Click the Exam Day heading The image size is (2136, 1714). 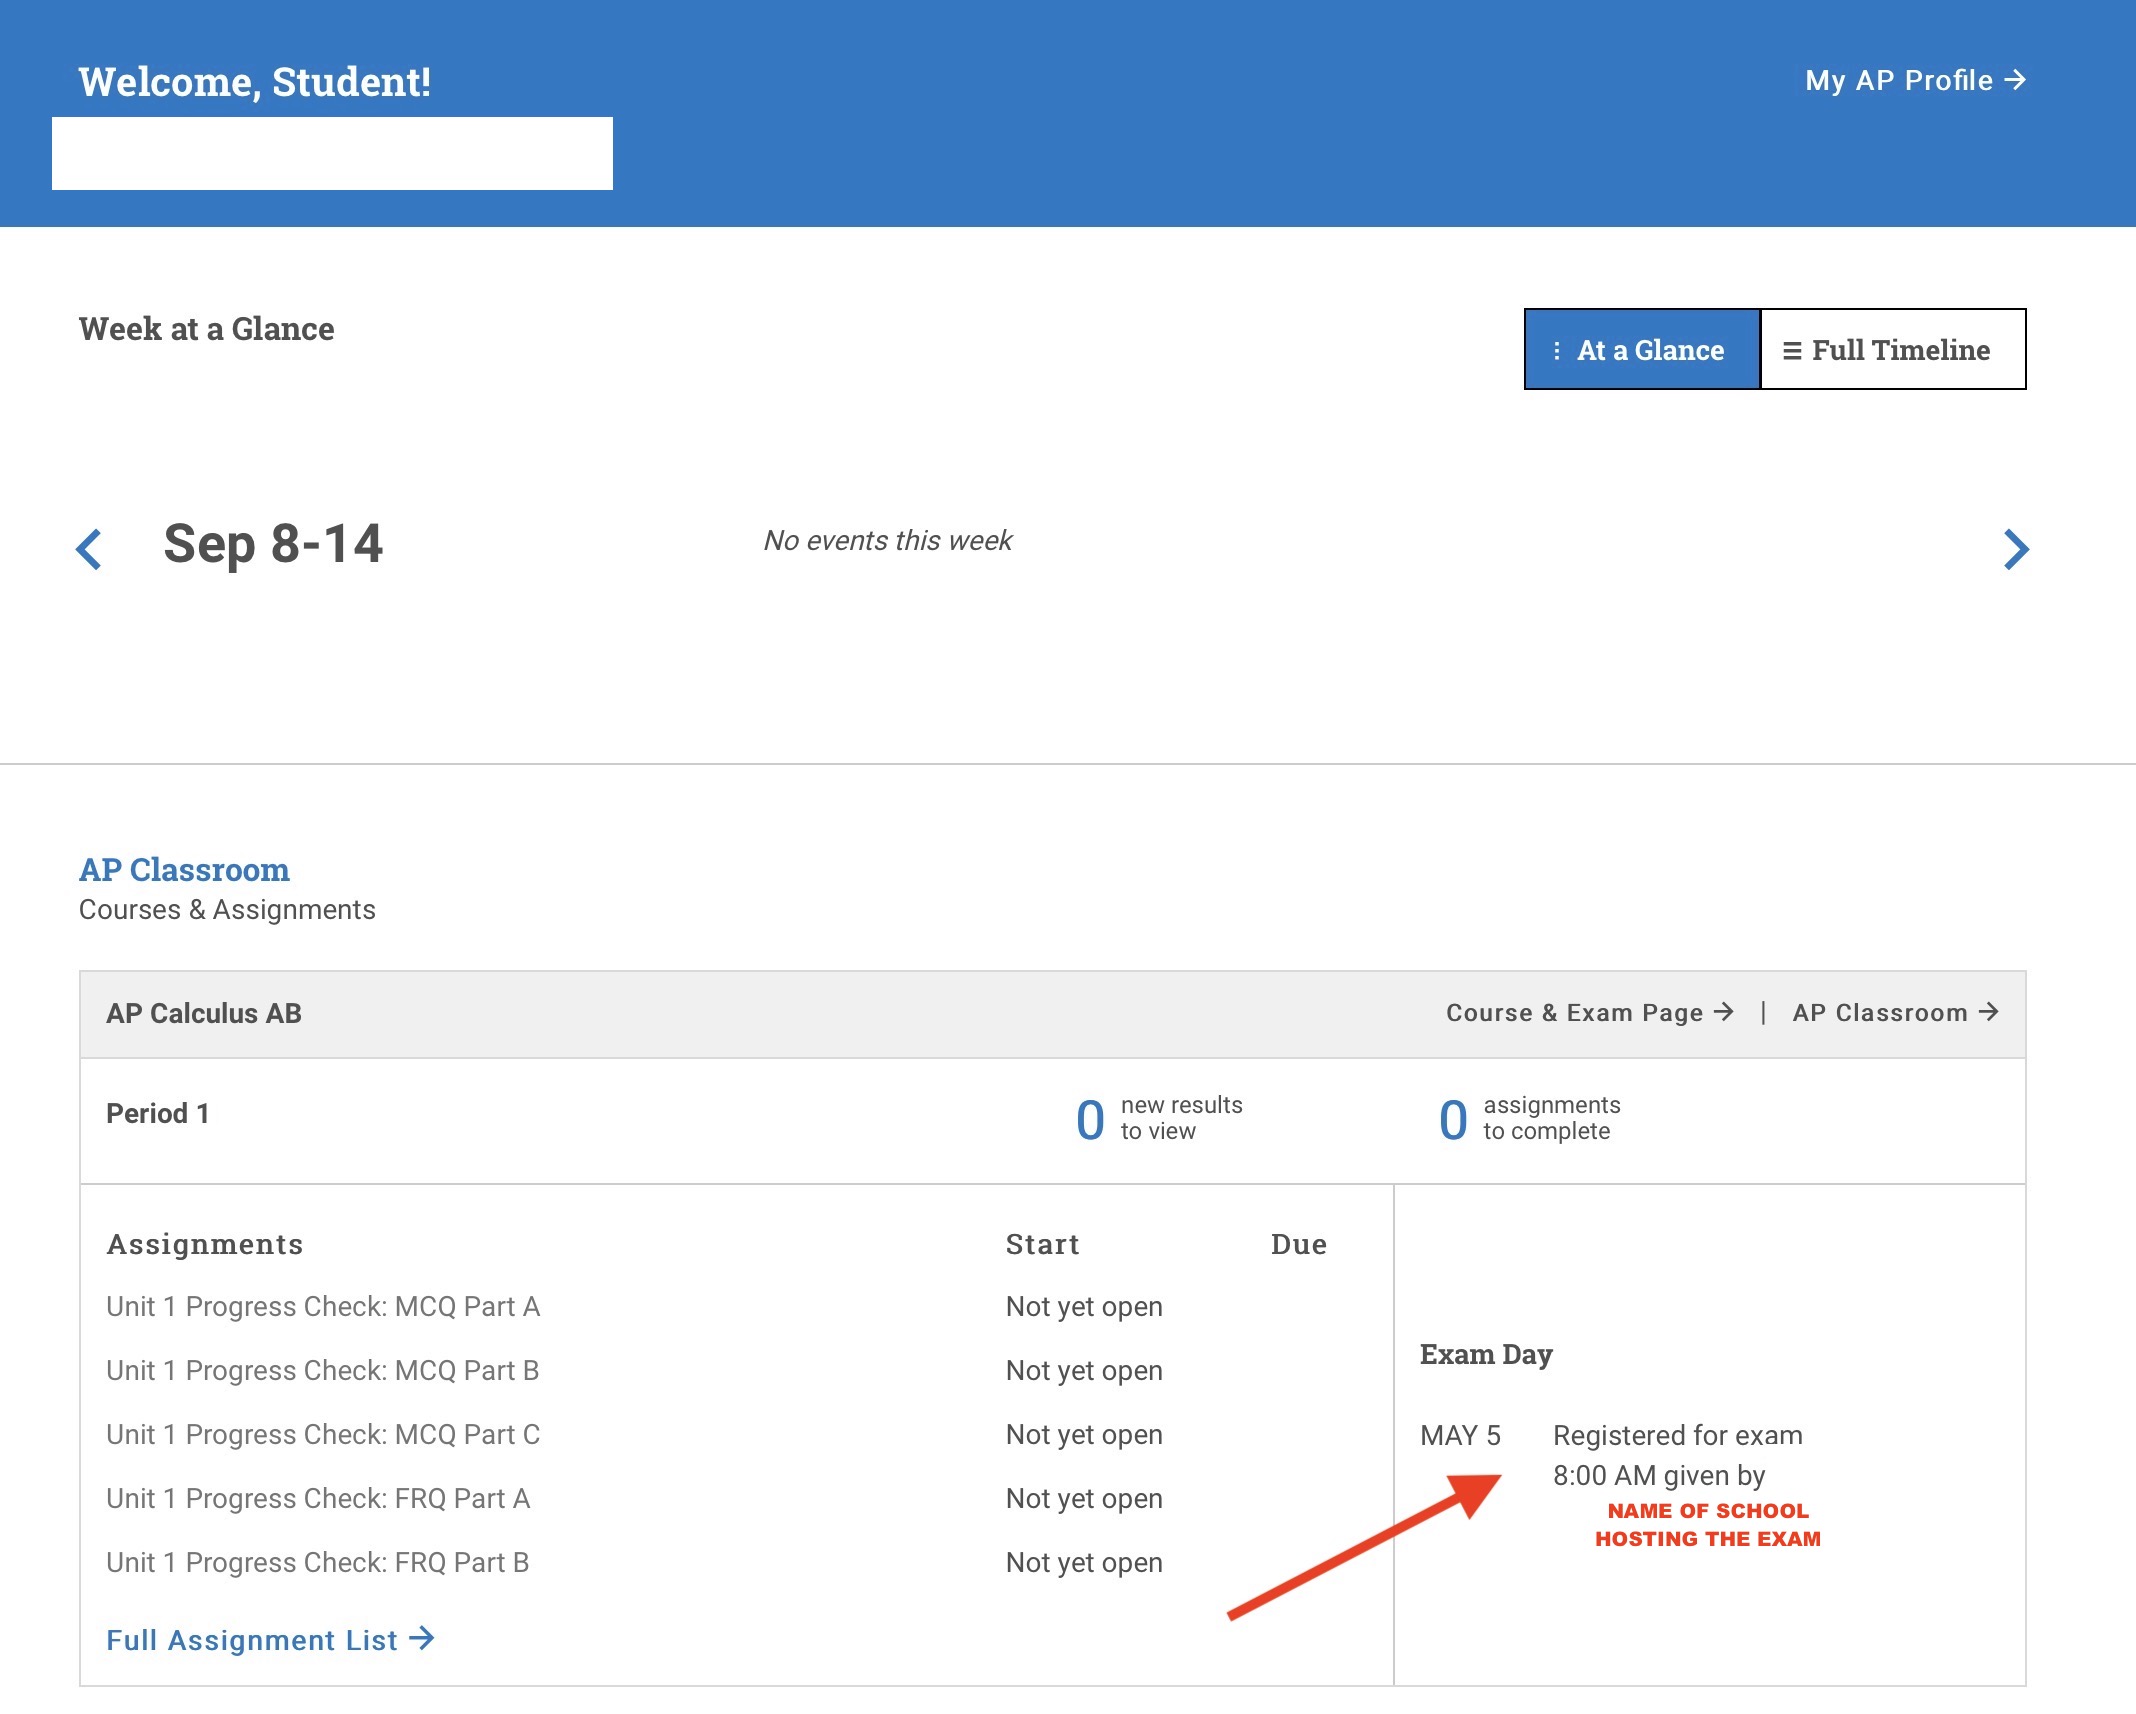(x=1486, y=1354)
